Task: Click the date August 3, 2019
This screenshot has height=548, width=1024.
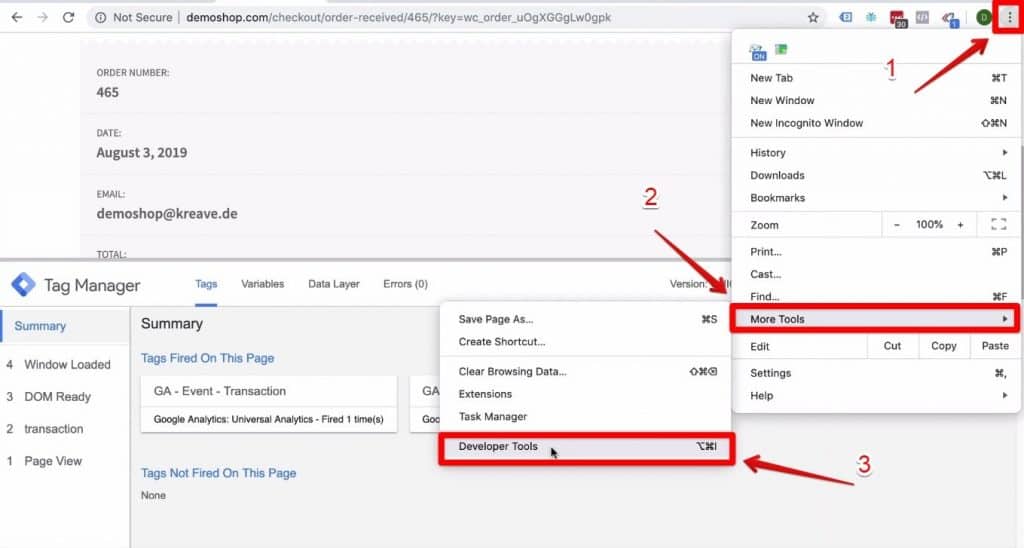Action: tap(142, 153)
